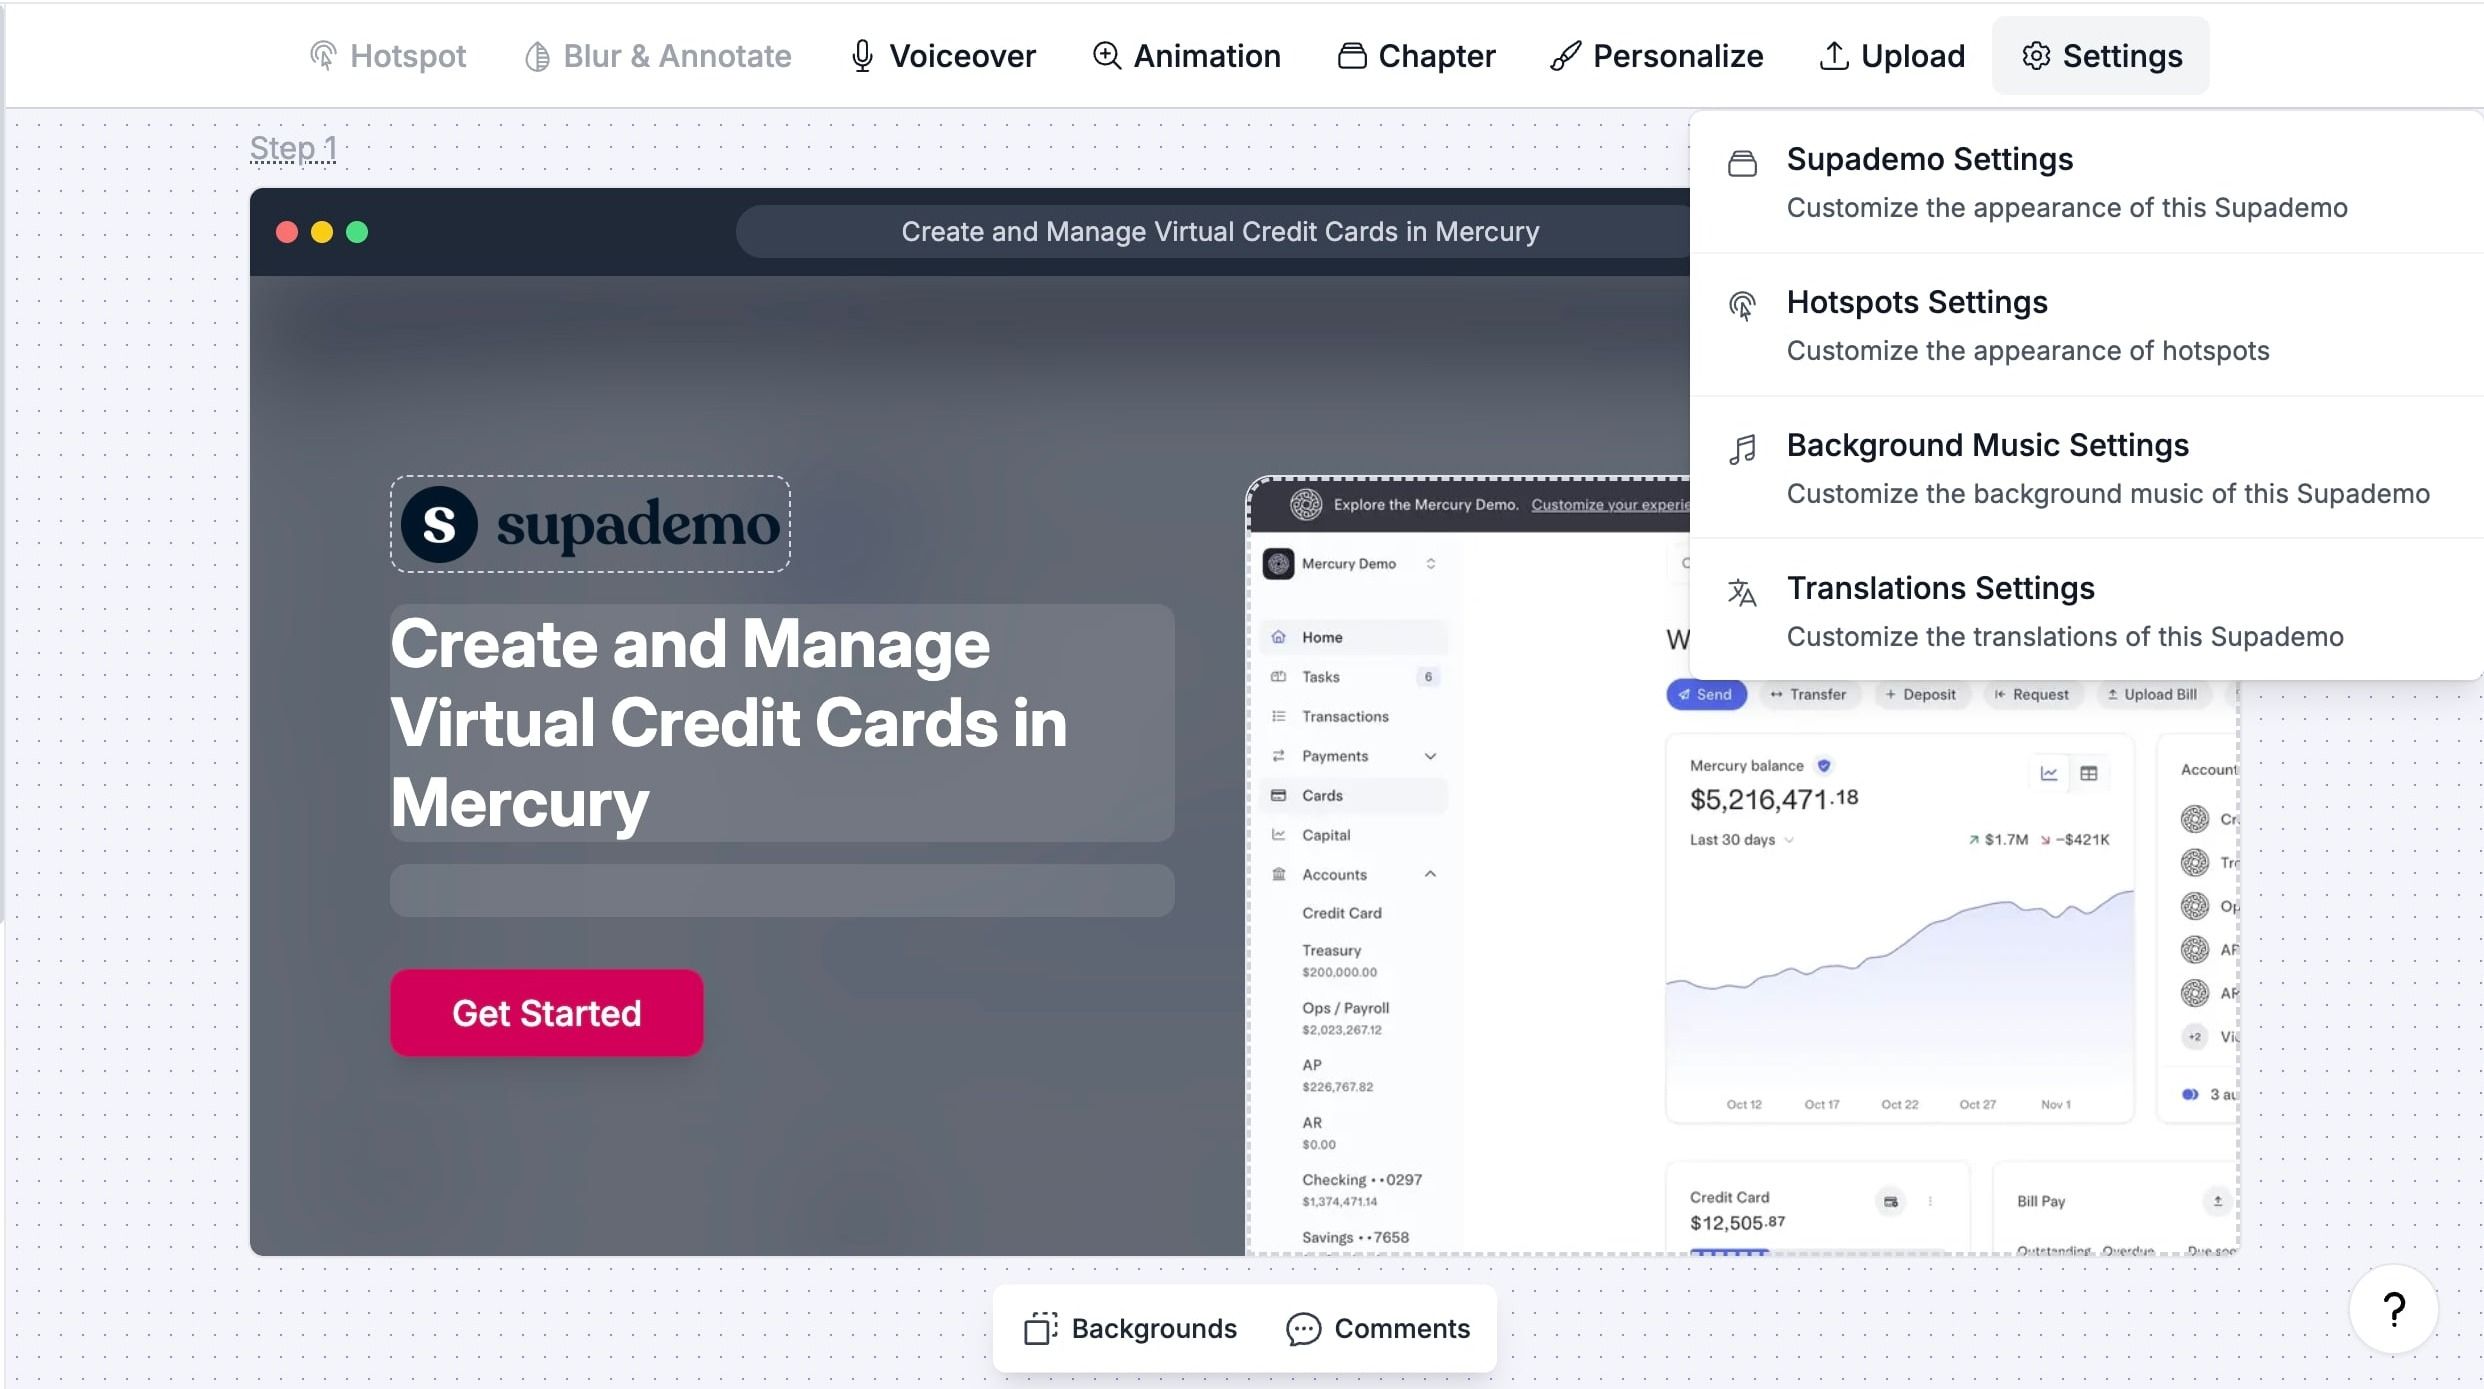This screenshot has width=2484, height=1389.
Task: Select the Chapter toolbar item
Action: point(1416,56)
